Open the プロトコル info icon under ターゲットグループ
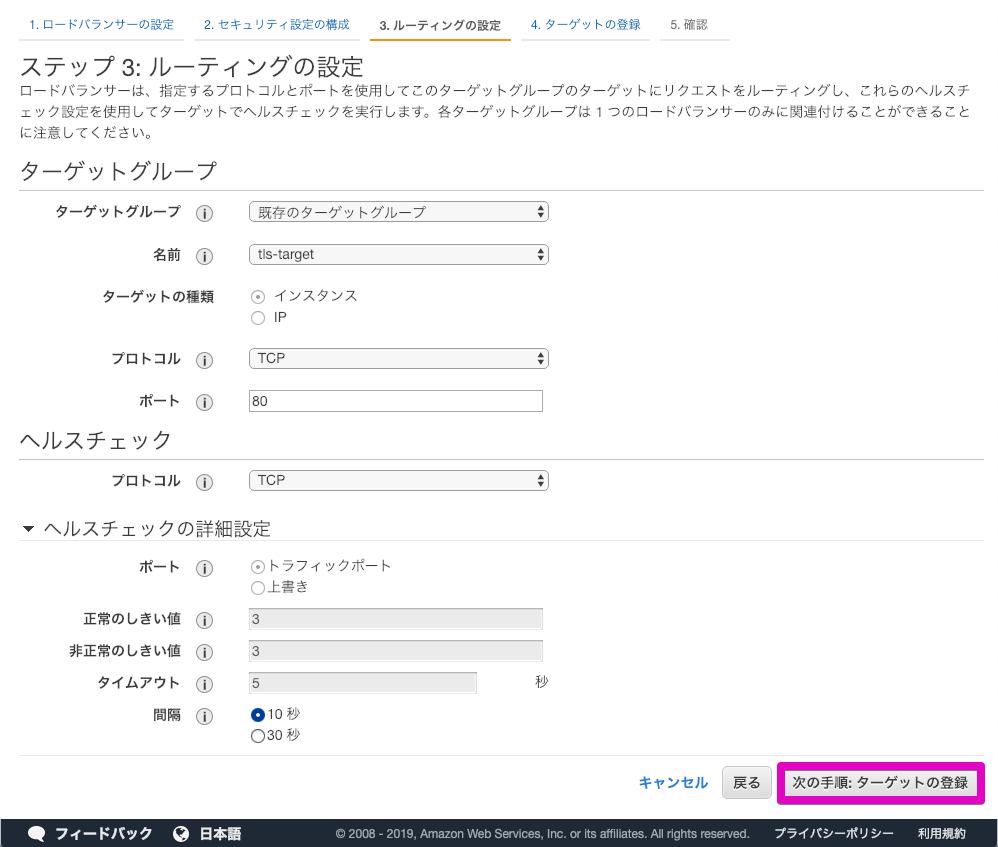998x847 pixels. [x=205, y=358]
